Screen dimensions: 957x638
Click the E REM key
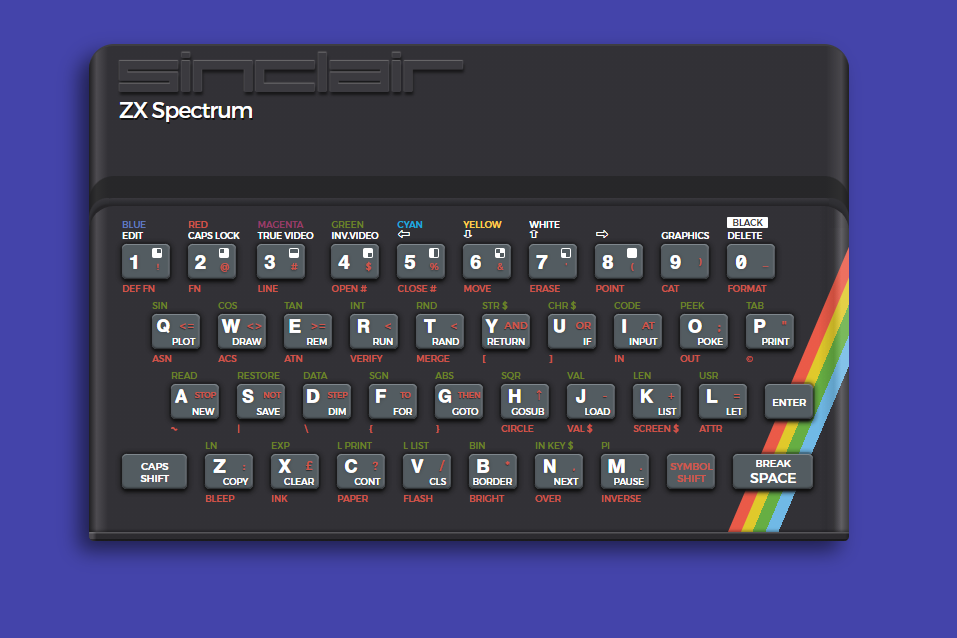pos(308,332)
